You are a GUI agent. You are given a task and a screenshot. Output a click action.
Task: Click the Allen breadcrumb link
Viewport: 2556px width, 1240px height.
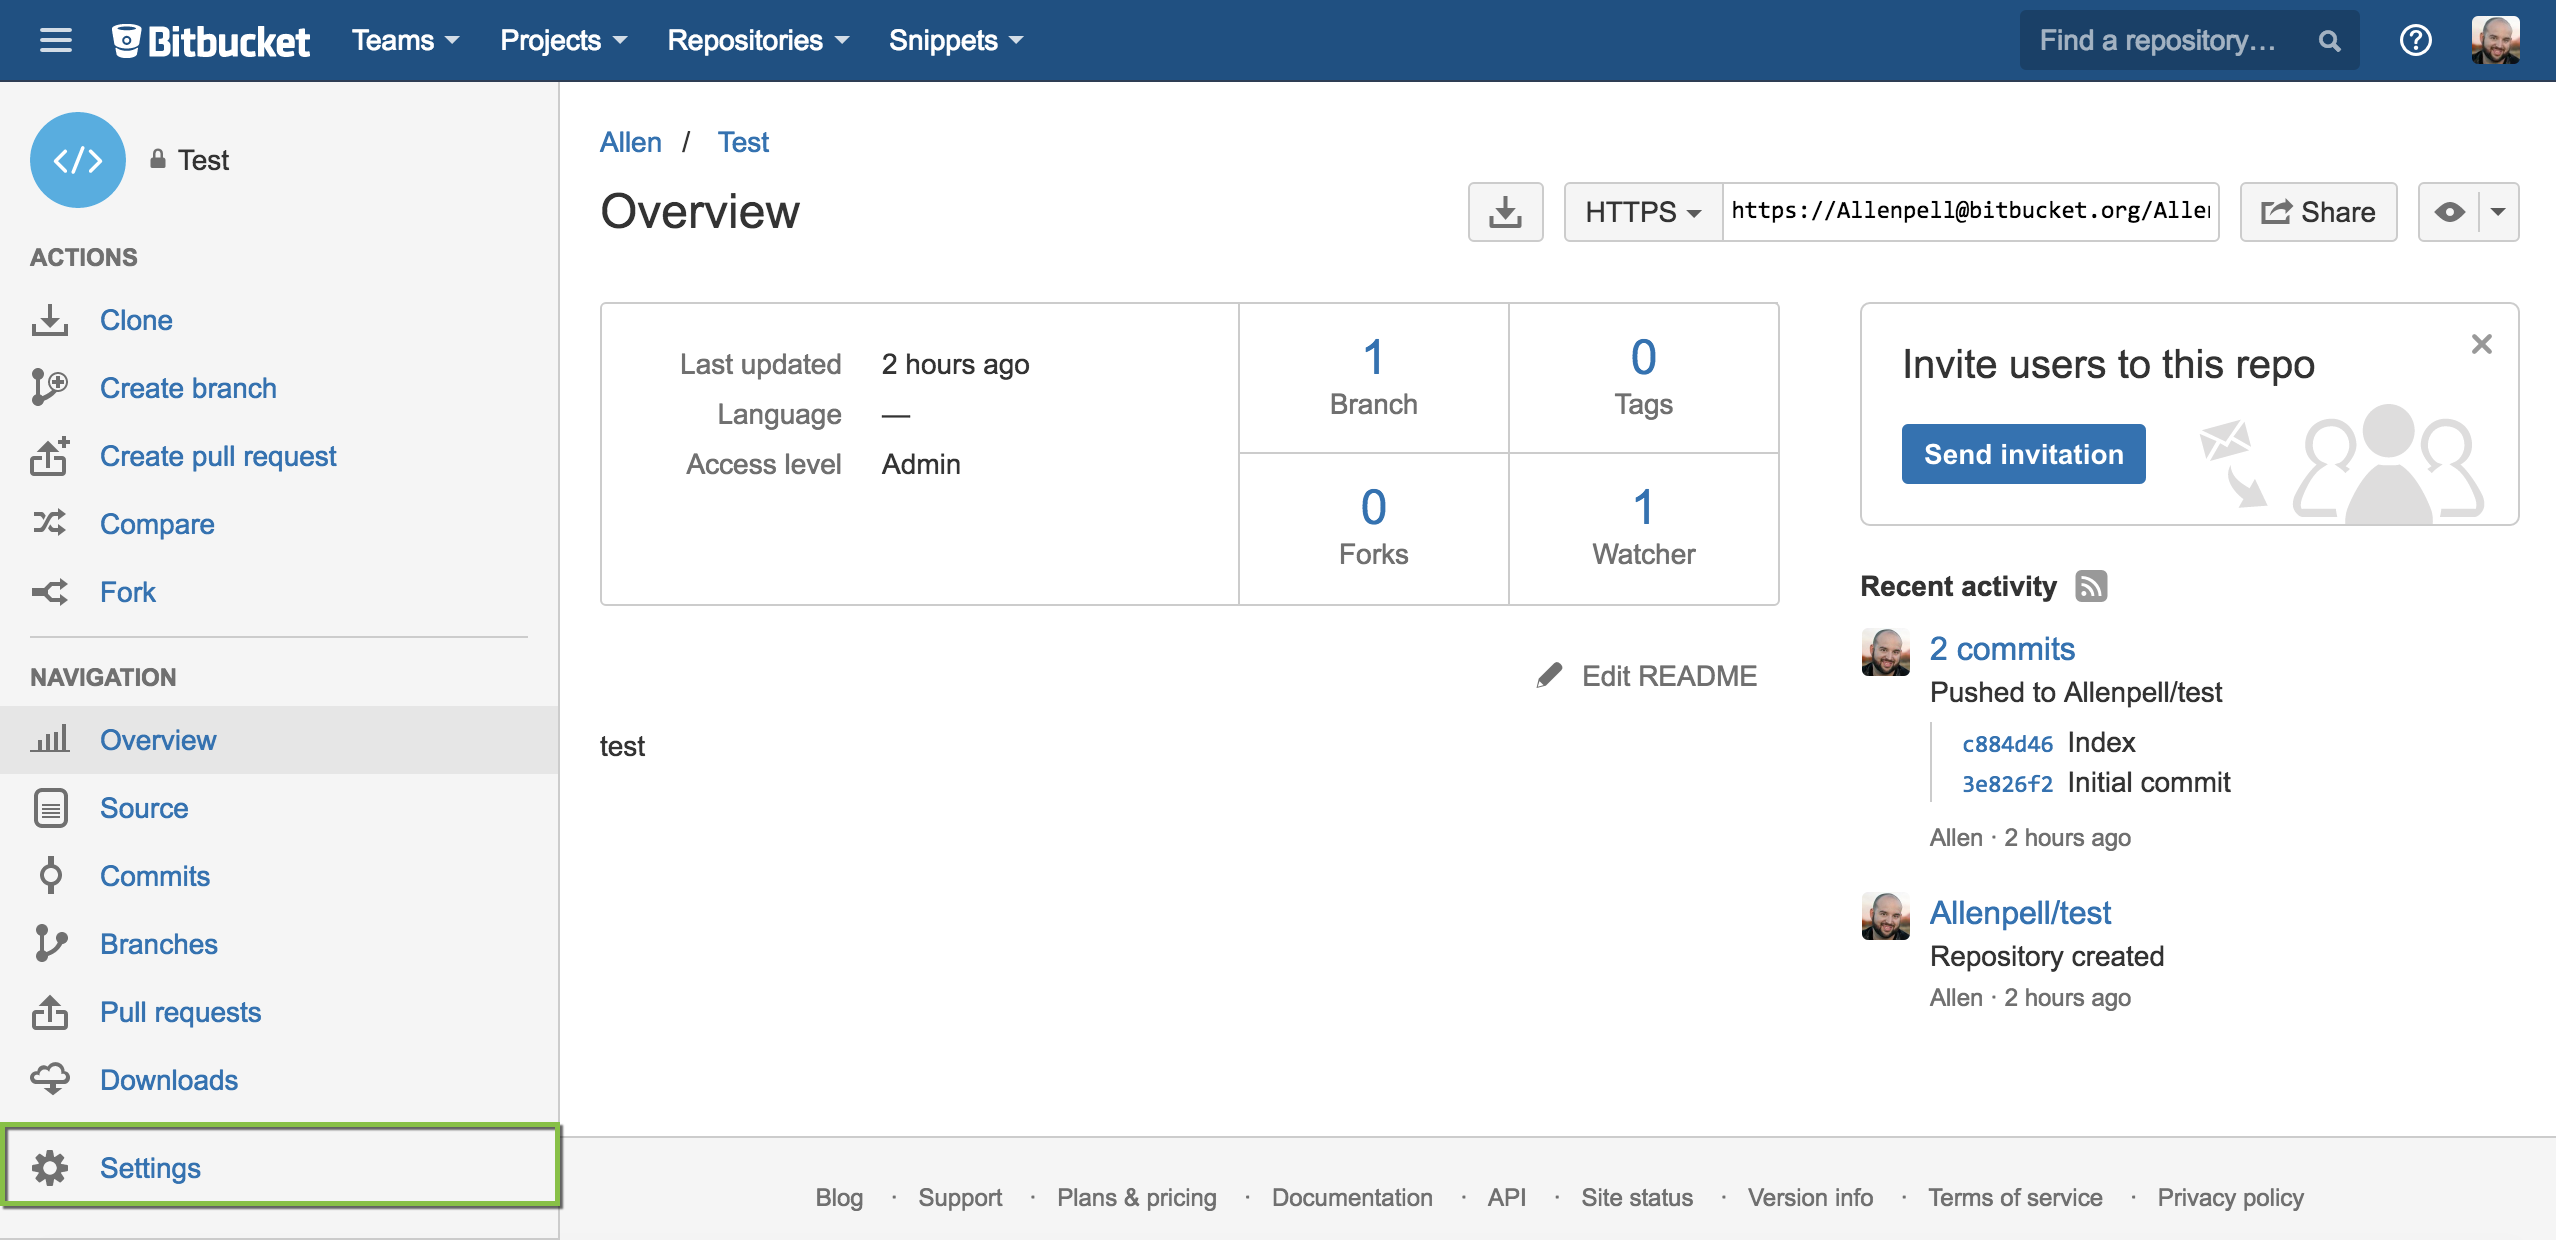[630, 142]
